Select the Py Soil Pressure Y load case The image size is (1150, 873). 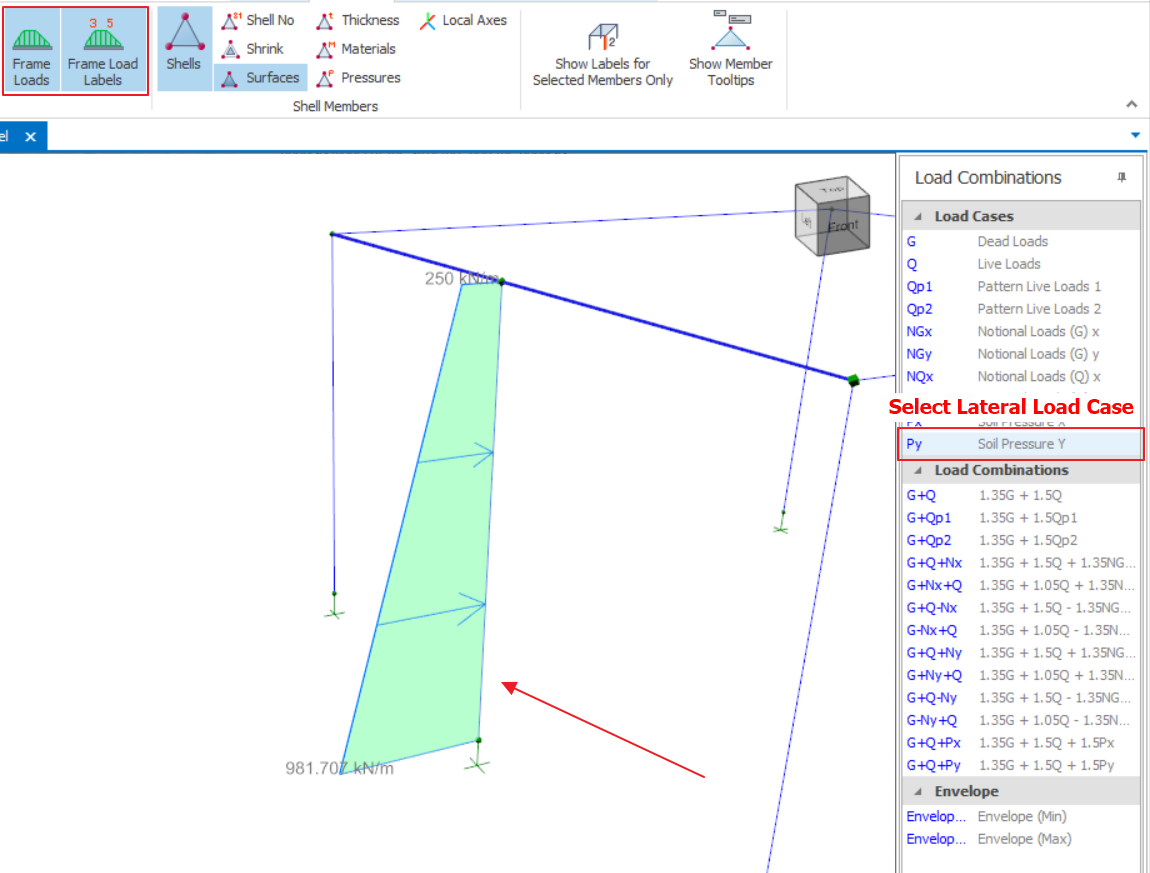(1020, 444)
